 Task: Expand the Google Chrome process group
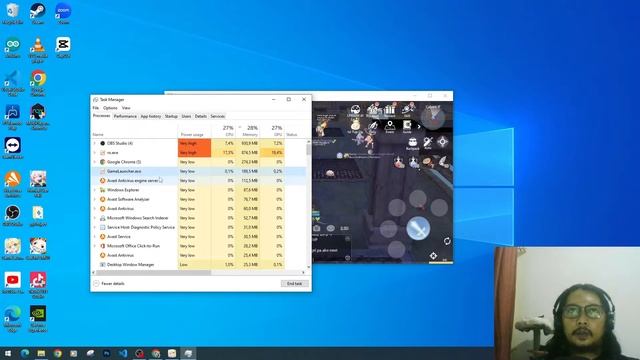(95, 162)
